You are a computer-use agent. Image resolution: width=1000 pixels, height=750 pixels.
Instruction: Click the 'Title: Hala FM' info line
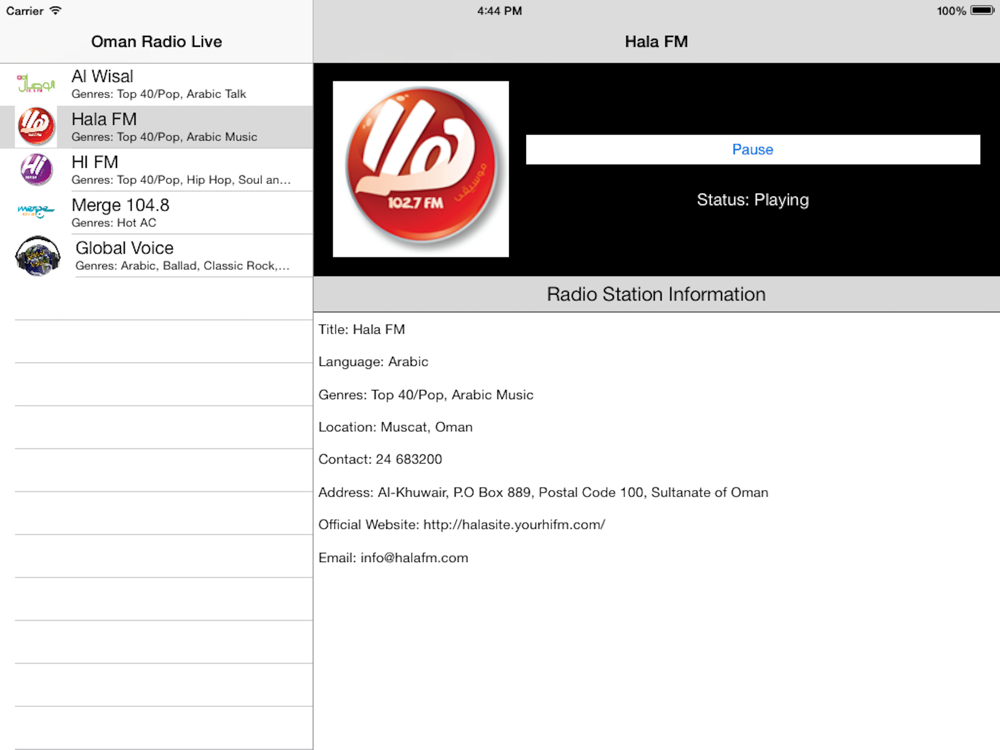coord(362,329)
